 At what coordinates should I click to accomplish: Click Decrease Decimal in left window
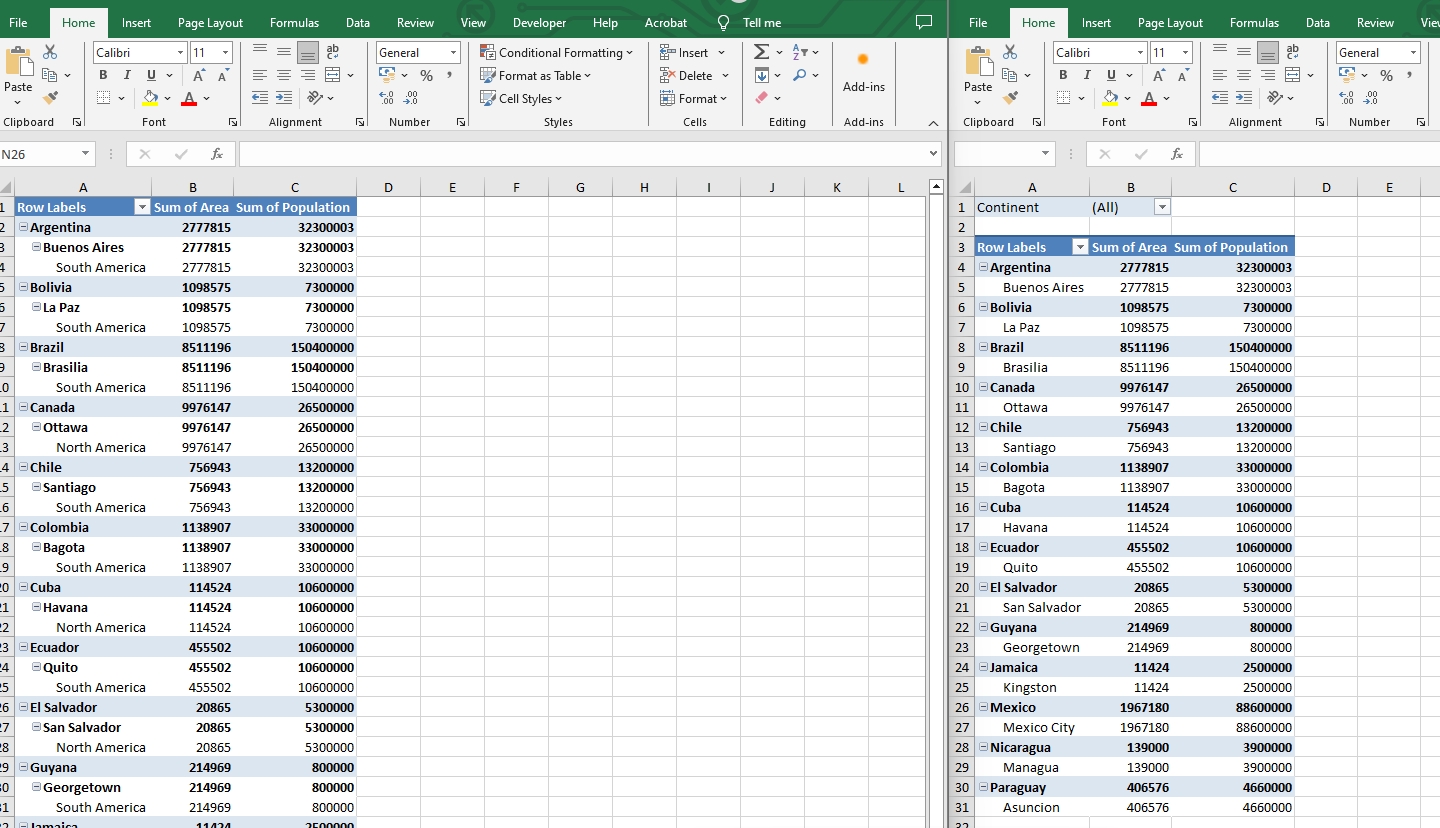[410, 98]
